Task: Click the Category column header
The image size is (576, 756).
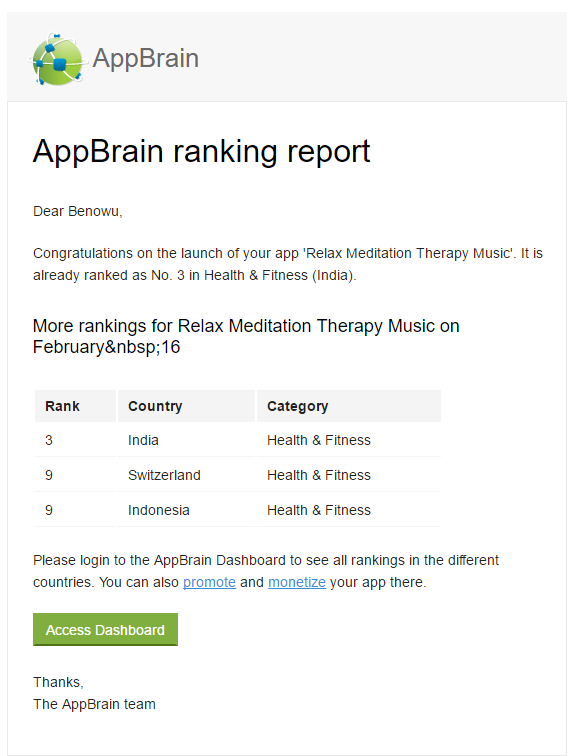Action: coord(349,406)
